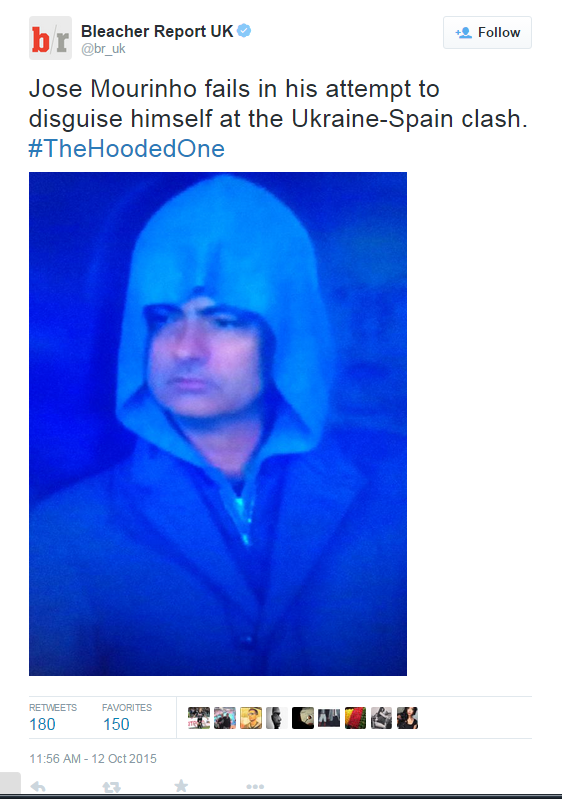
Task: Click the black-and-white side profile avatar
Action: tap(277, 718)
